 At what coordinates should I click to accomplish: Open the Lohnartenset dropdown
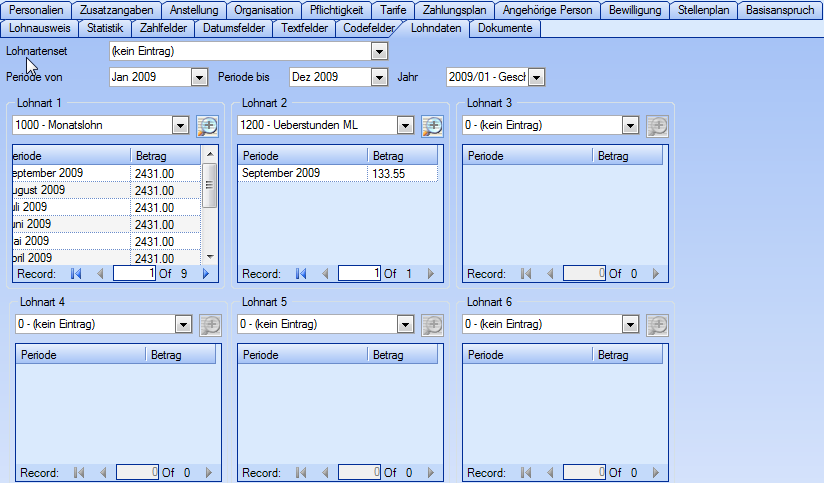tap(379, 52)
